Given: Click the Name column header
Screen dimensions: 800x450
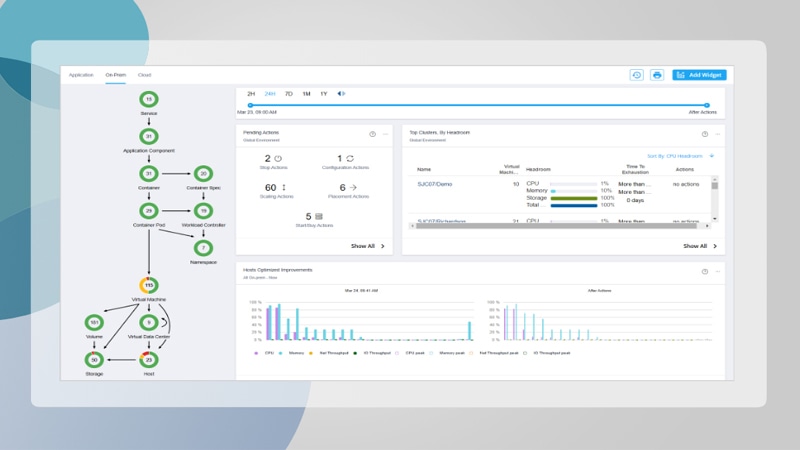Looking at the screenshot, I should pos(424,169).
